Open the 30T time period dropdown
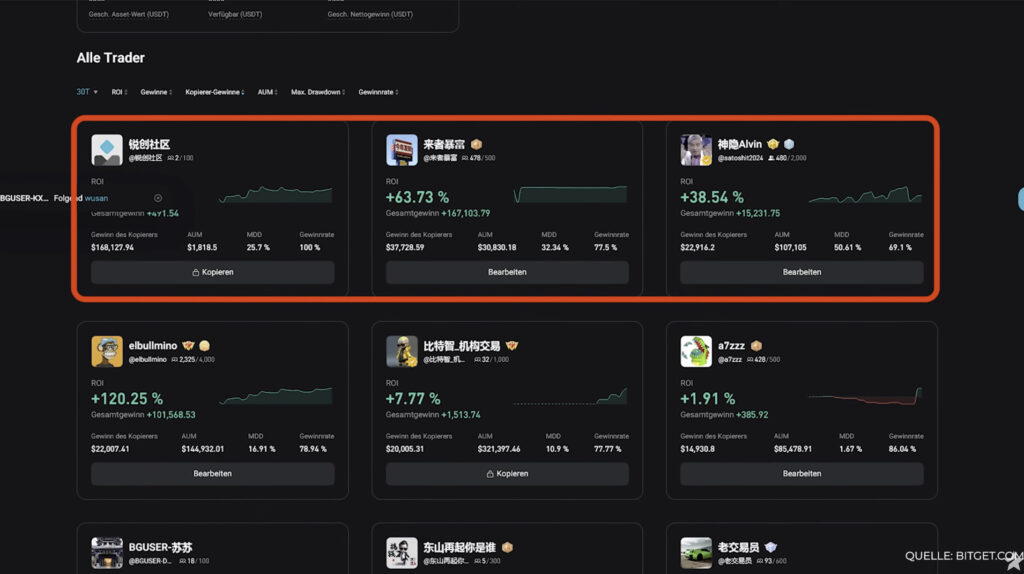The width and height of the screenshot is (1024, 574). (x=87, y=92)
